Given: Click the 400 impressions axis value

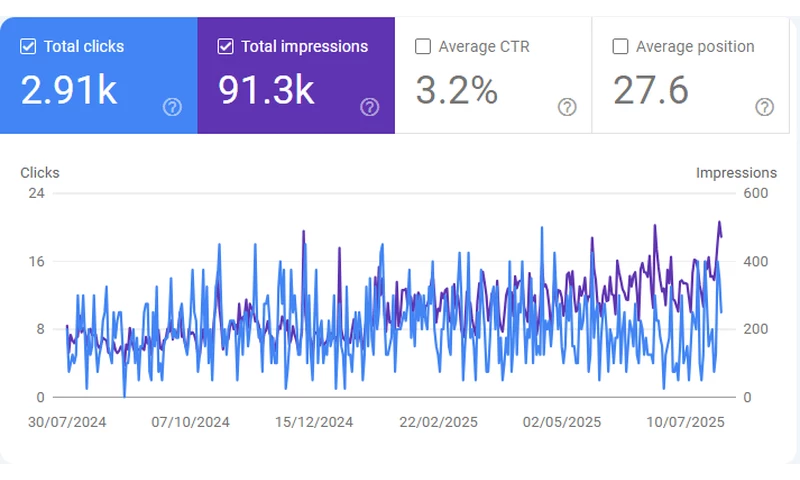Looking at the screenshot, I should click(756, 262).
